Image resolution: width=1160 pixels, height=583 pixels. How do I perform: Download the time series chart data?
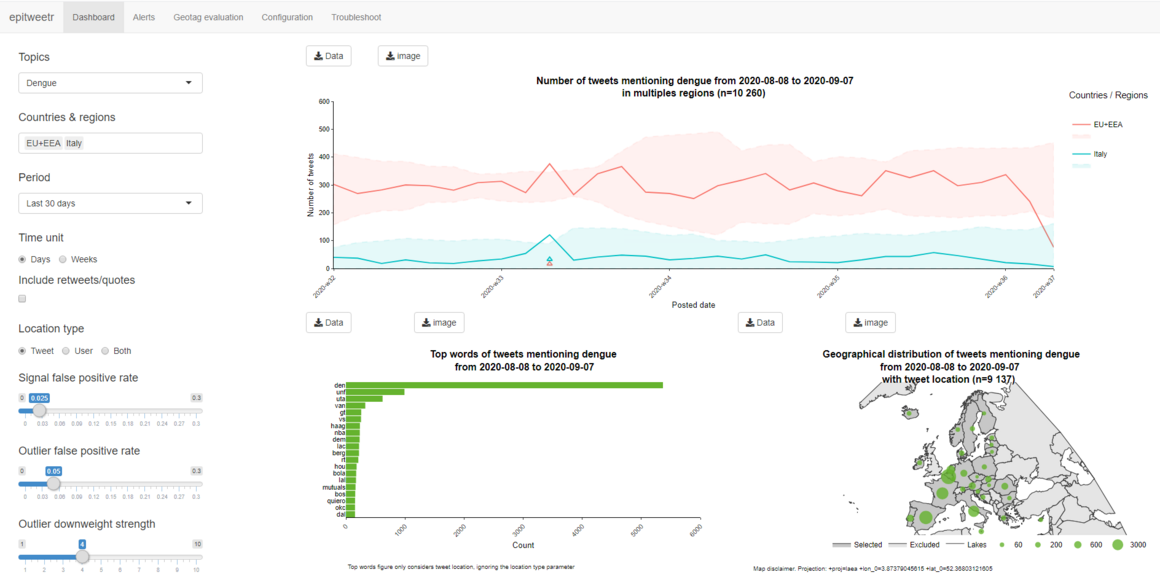click(328, 56)
